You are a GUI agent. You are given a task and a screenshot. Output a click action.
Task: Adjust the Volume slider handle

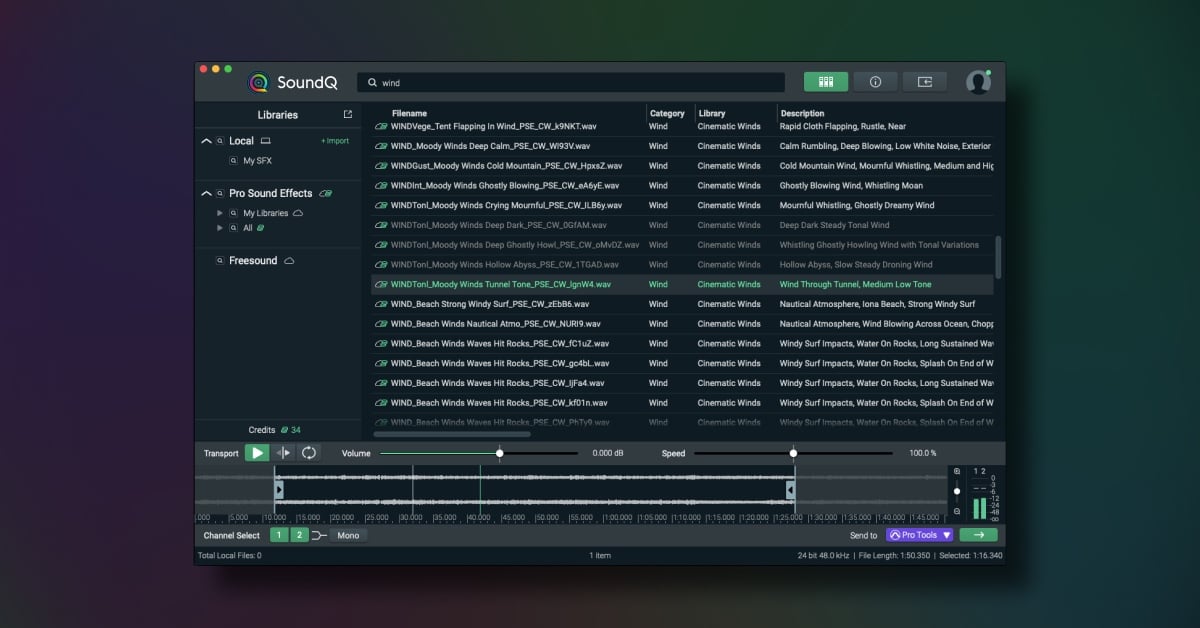[499, 452]
